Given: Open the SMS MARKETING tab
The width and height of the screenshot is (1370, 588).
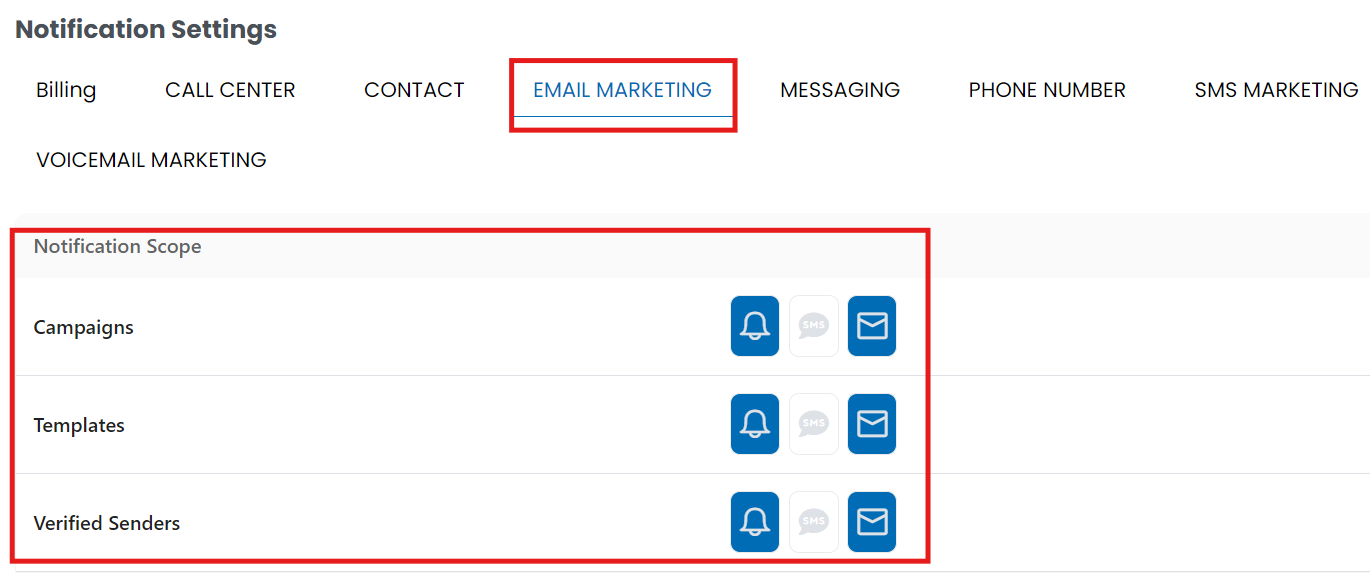Looking at the screenshot, I should pos(1276,90).
